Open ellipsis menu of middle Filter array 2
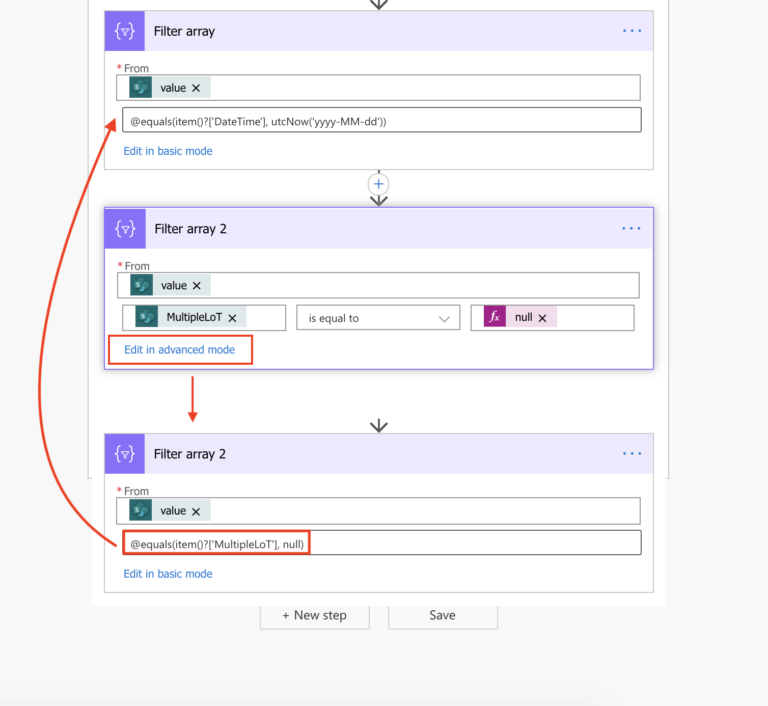Image resolution: width=768 pixels, height=706 pixels. pyautogui.click(x=631, y=228)
